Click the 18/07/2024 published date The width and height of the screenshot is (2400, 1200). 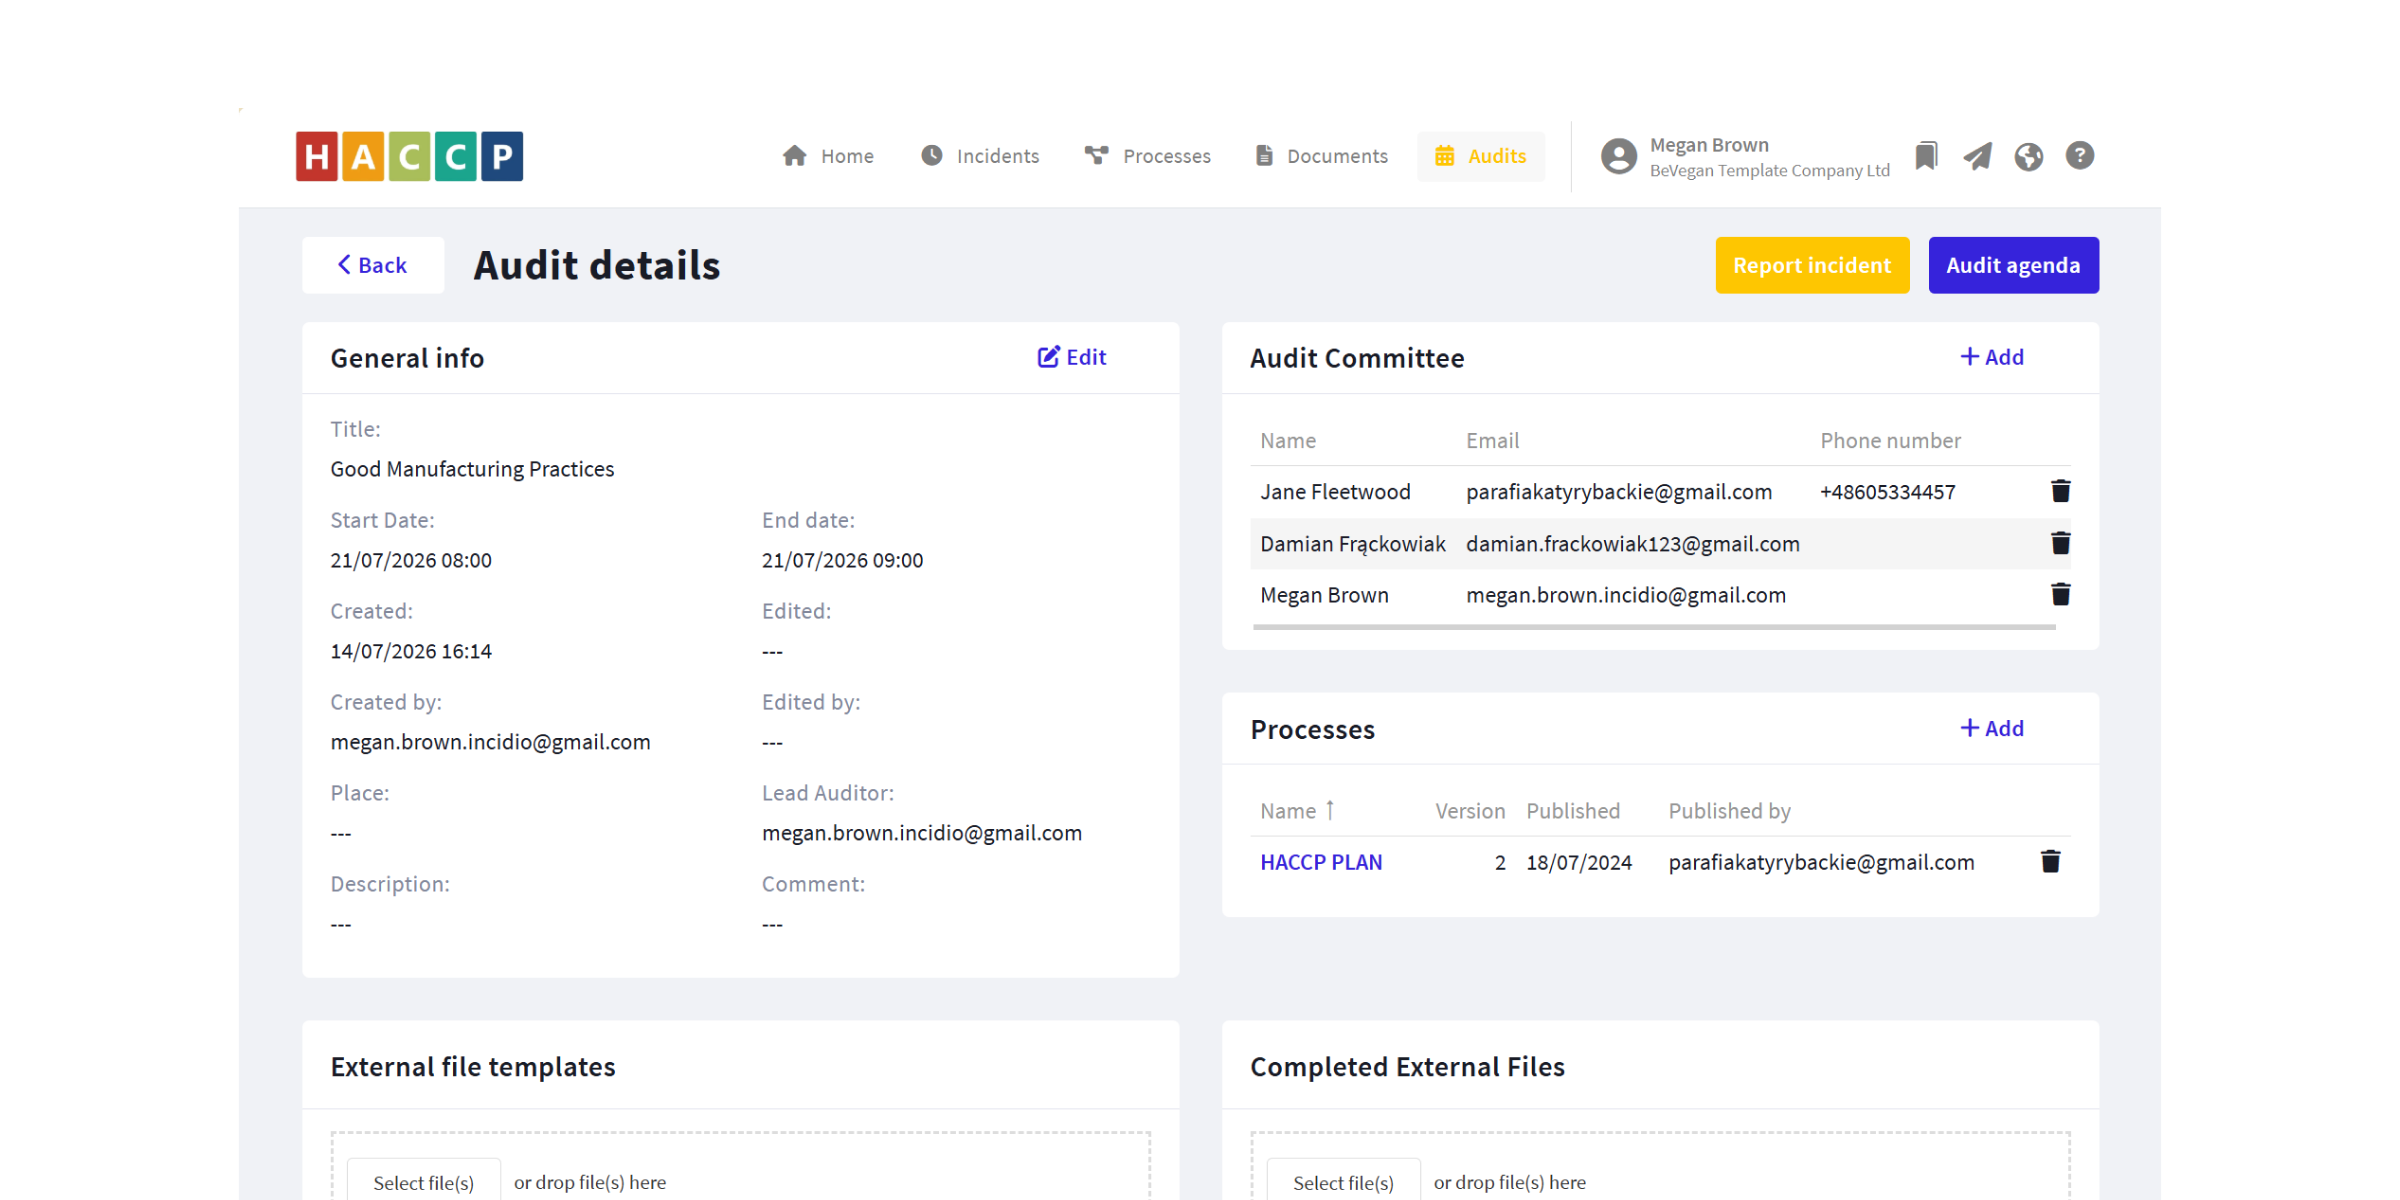pyautogui.click(x=1579, y=862)
